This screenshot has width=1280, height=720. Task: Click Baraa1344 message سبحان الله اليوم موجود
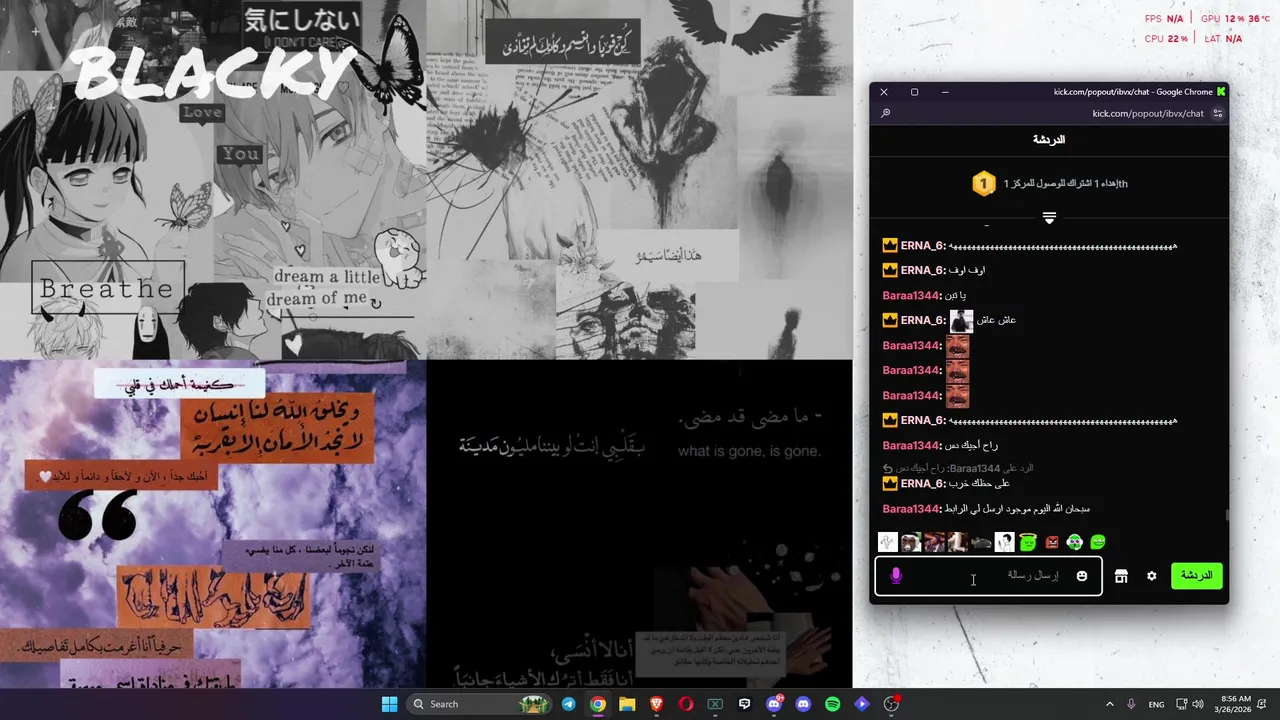1017,509
